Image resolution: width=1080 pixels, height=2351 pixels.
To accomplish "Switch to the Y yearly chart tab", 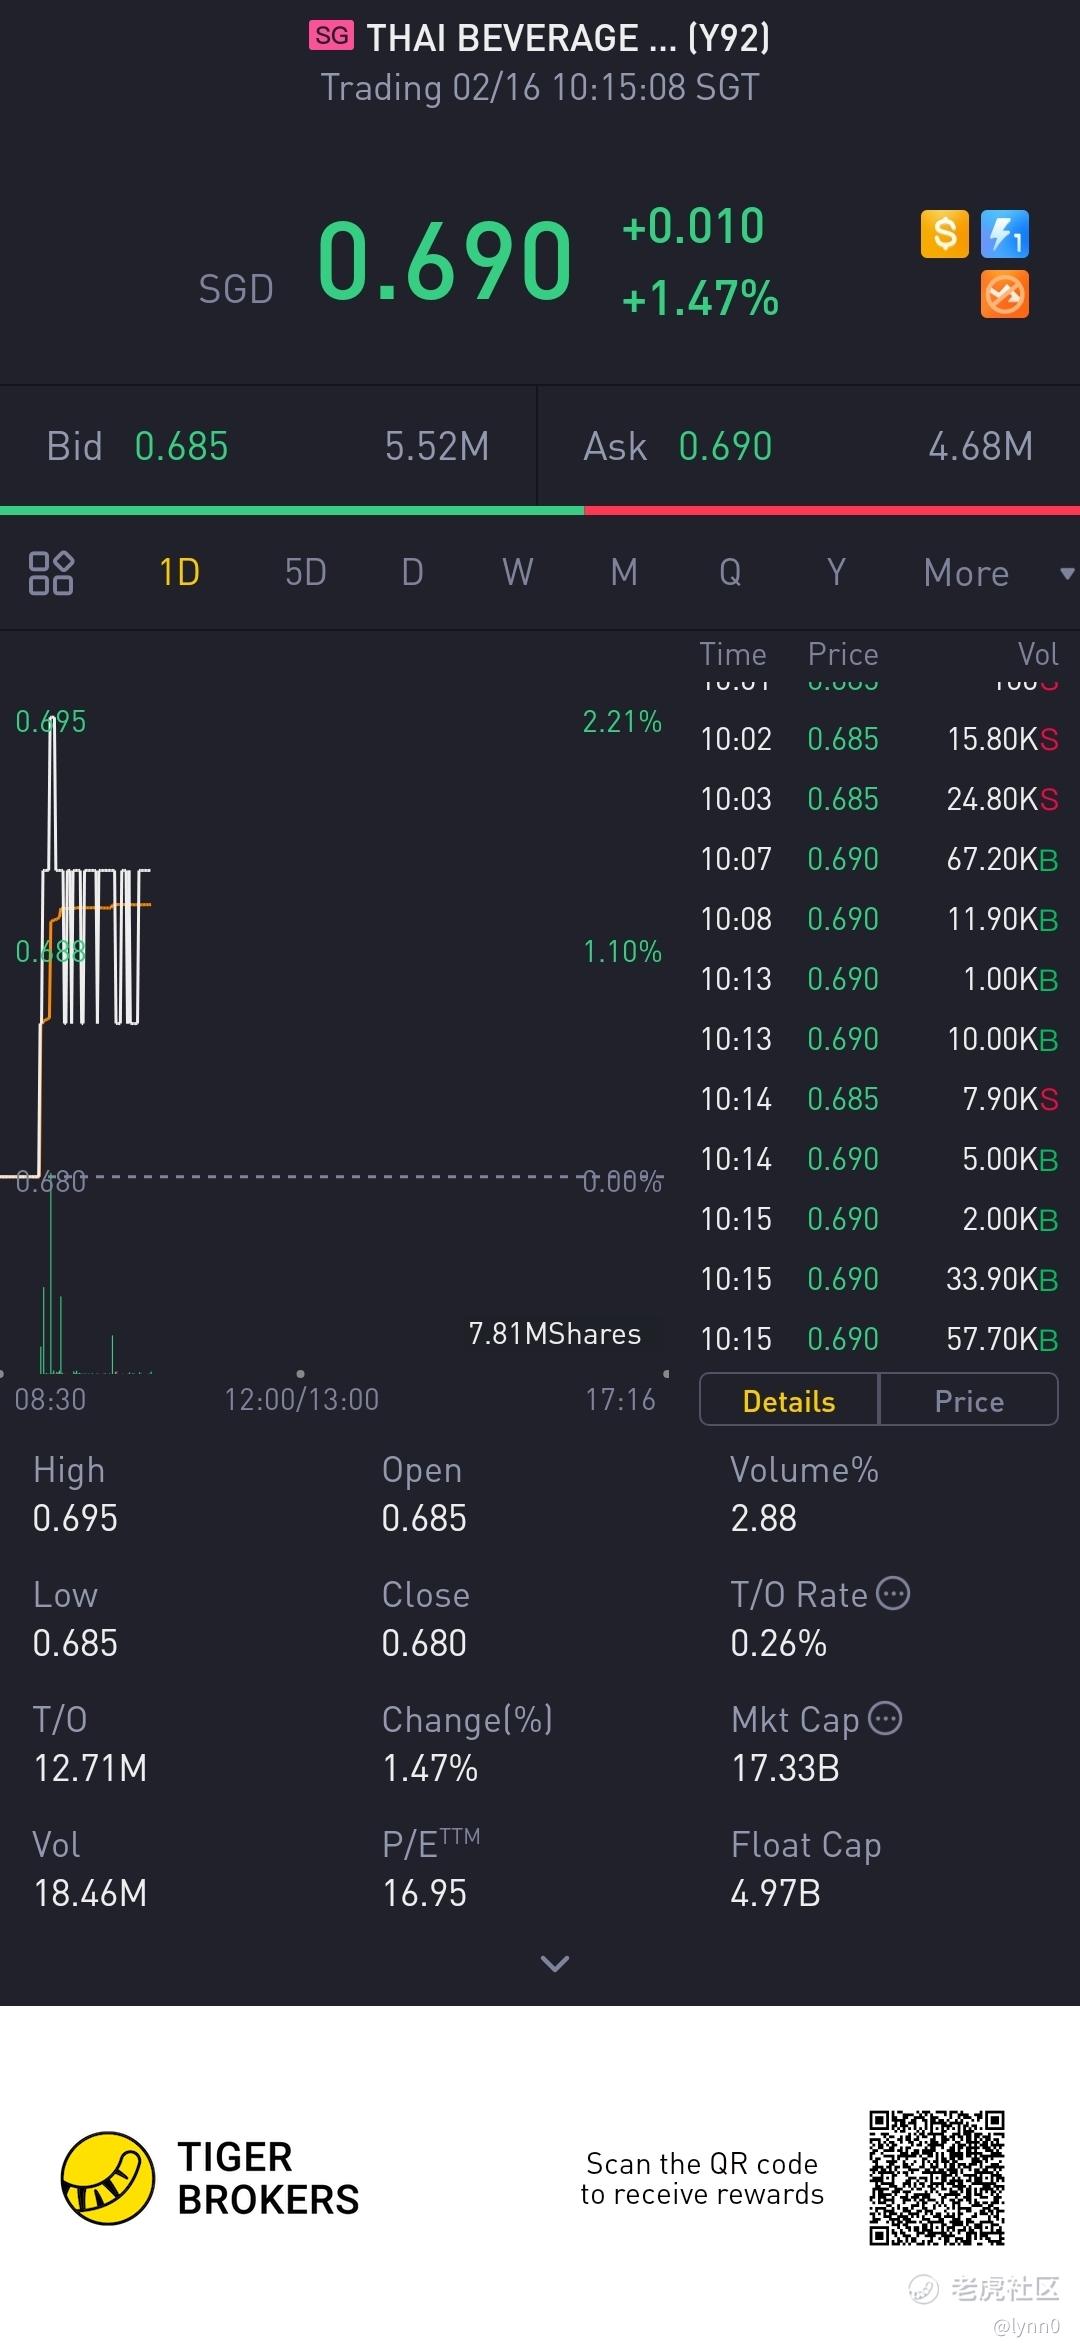I will coord(836,573).
